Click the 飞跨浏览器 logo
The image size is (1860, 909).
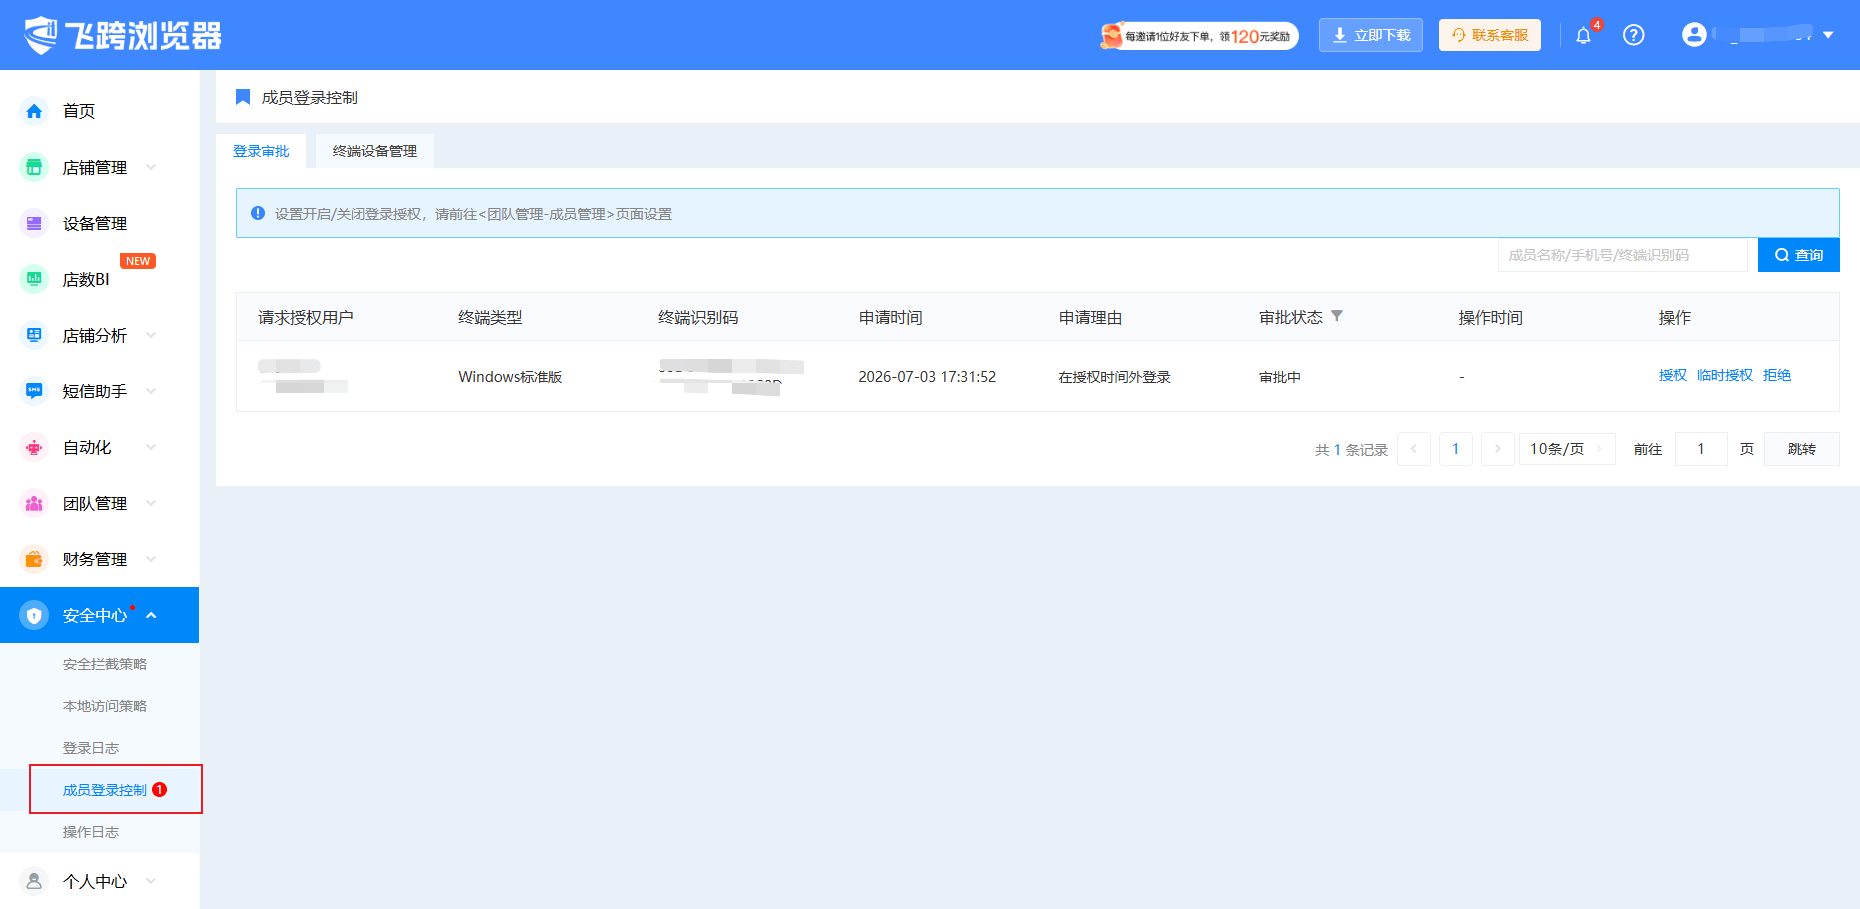click(x=122, y=35)
